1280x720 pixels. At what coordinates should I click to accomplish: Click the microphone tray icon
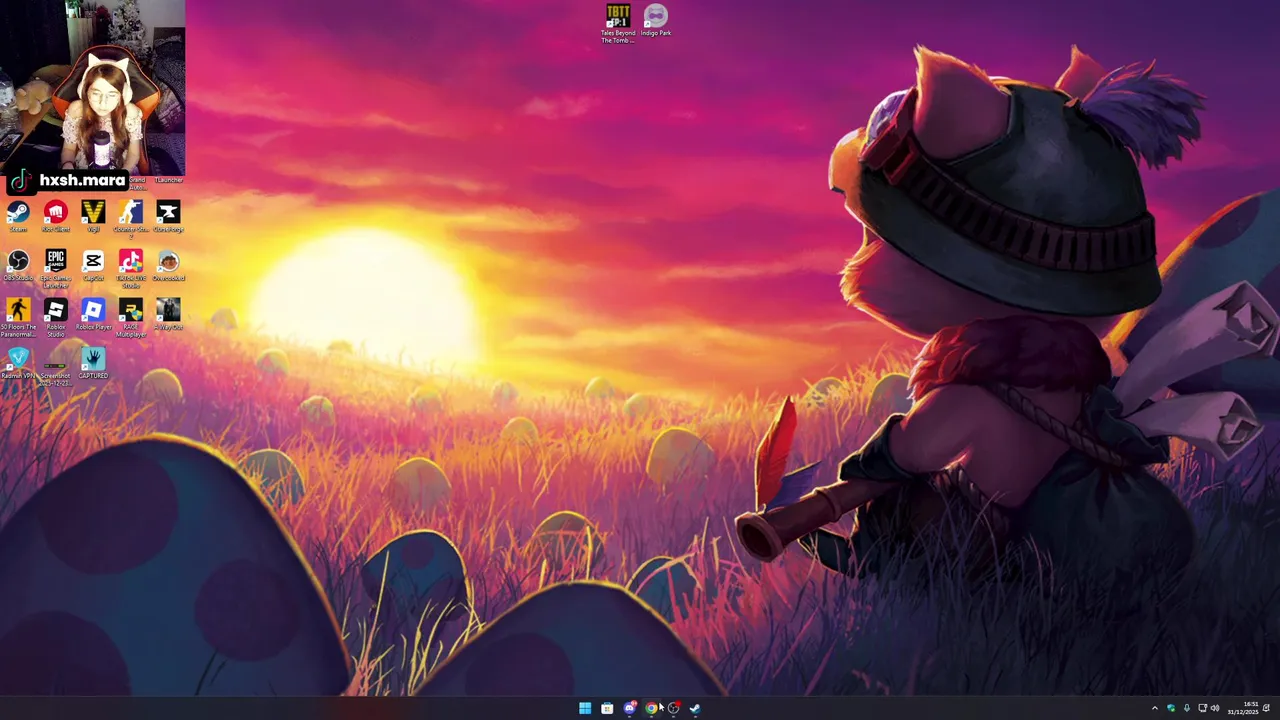[1187, 708]
